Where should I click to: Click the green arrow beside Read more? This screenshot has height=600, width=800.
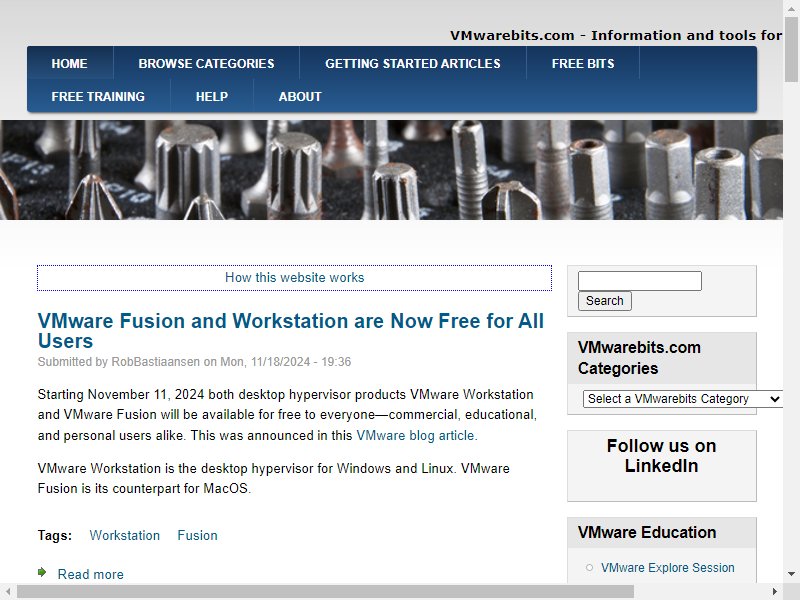[x=42, y=572]
